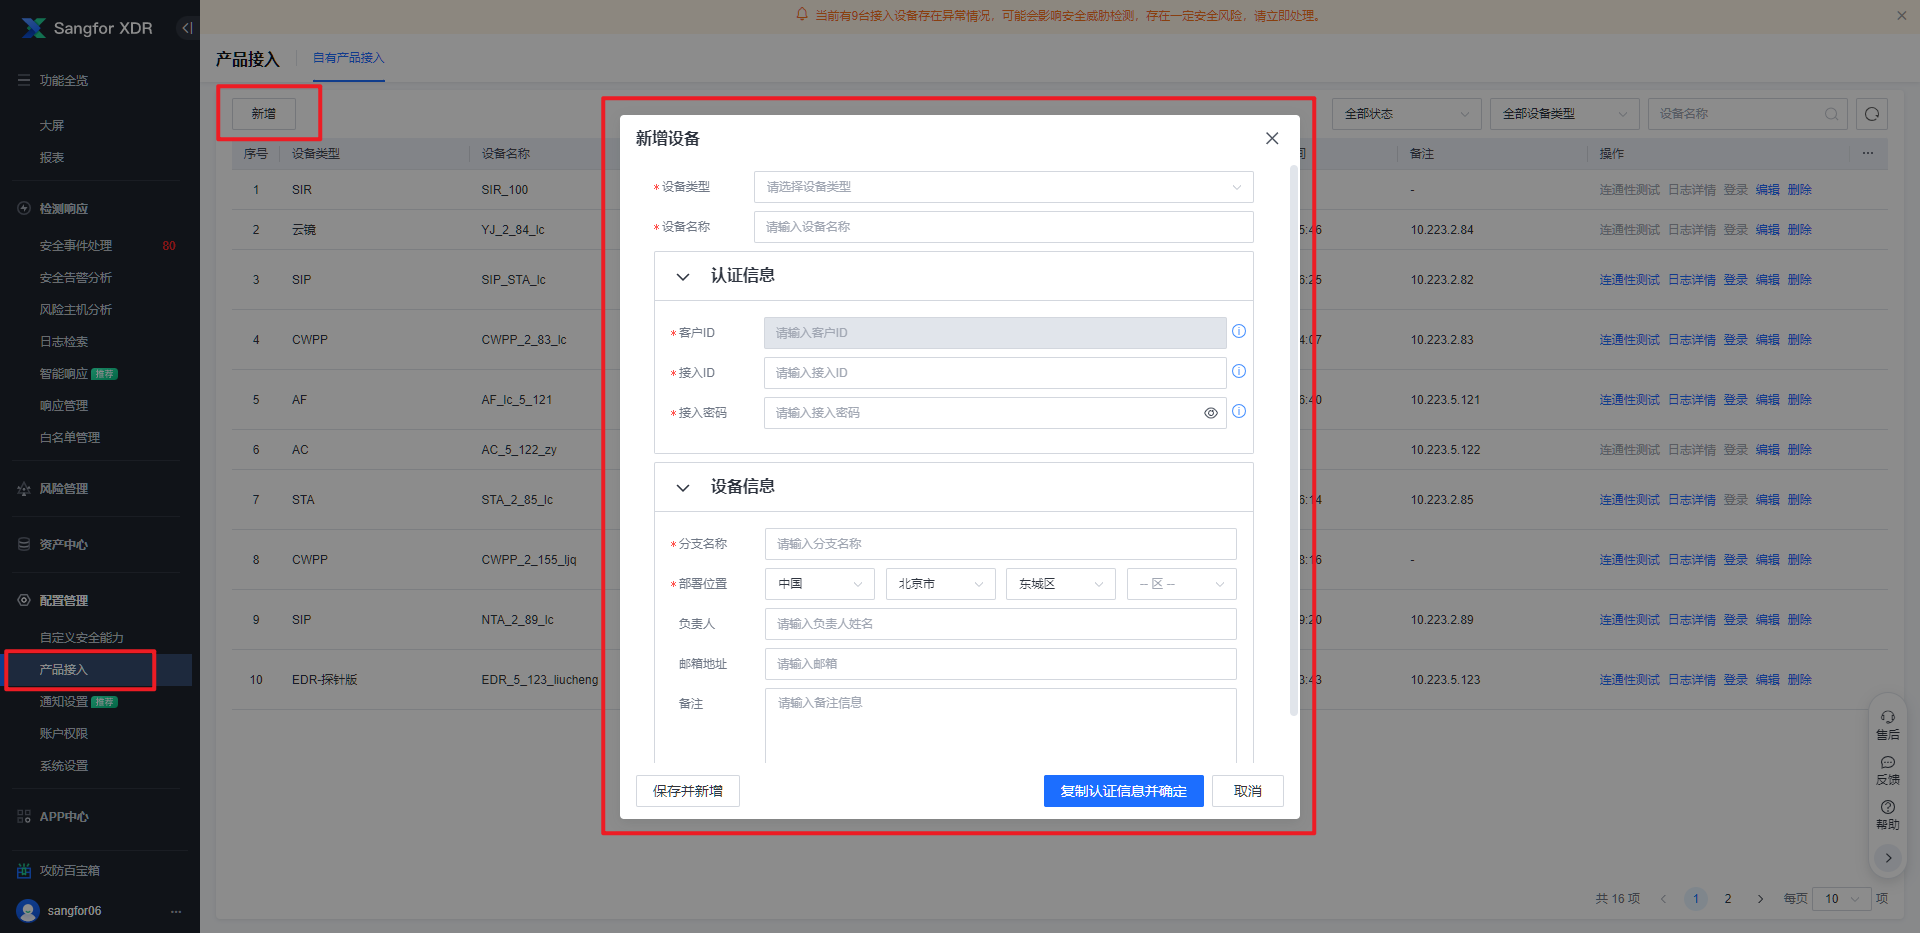
Task: Click the 设备名称 input field in dialog
Action: tap(1003, 227)
